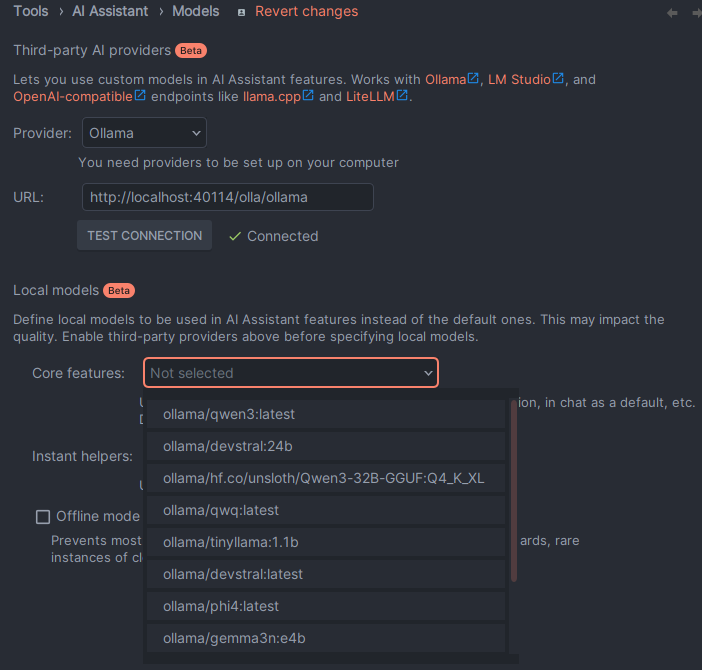702x670 pixels.
Task: Select the Qwen3-32B-GGUF:Q4_K_XL model
Action: pyautogui.click(x=326, y=478)
